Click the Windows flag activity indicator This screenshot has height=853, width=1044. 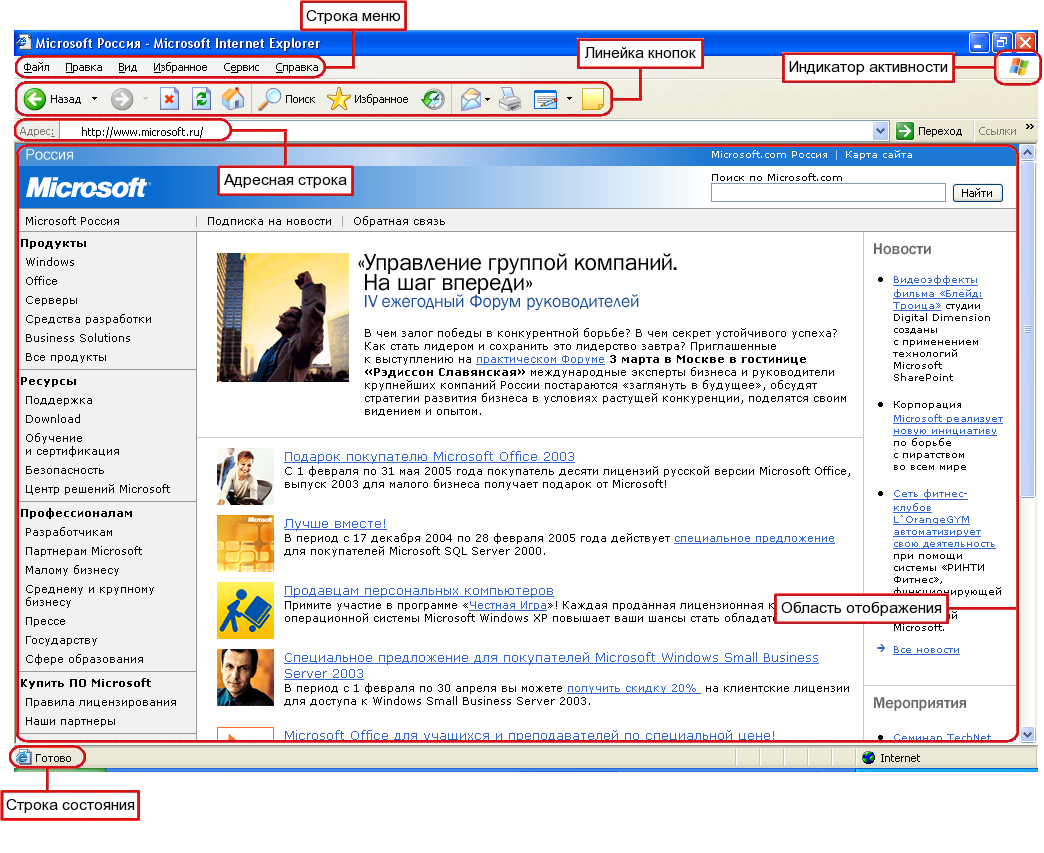click(x=1018, y=67)
